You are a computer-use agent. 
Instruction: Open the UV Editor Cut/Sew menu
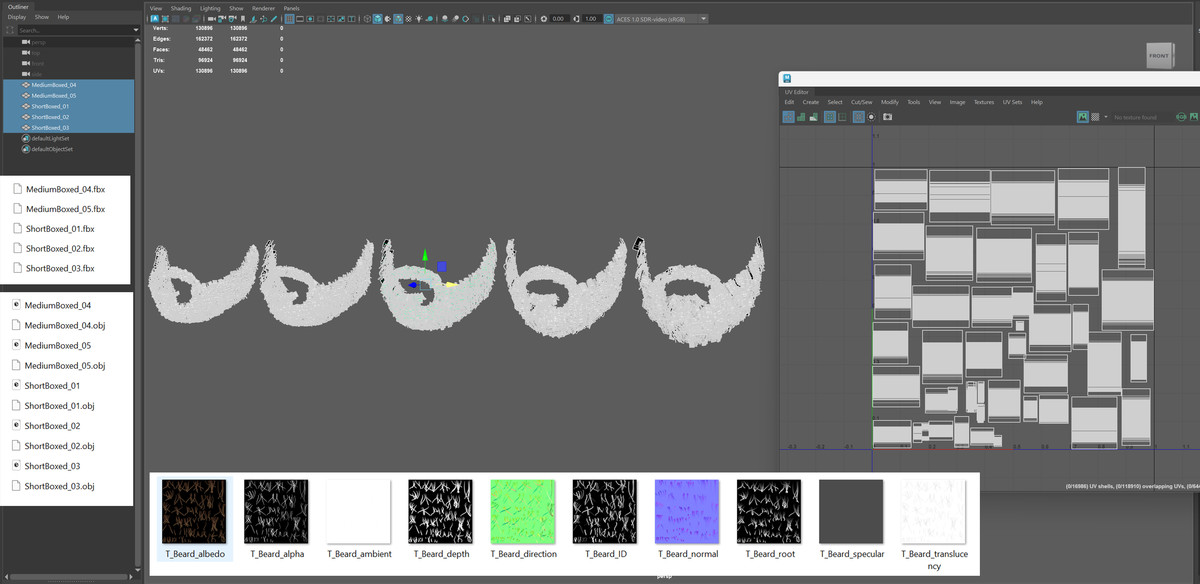862,102
